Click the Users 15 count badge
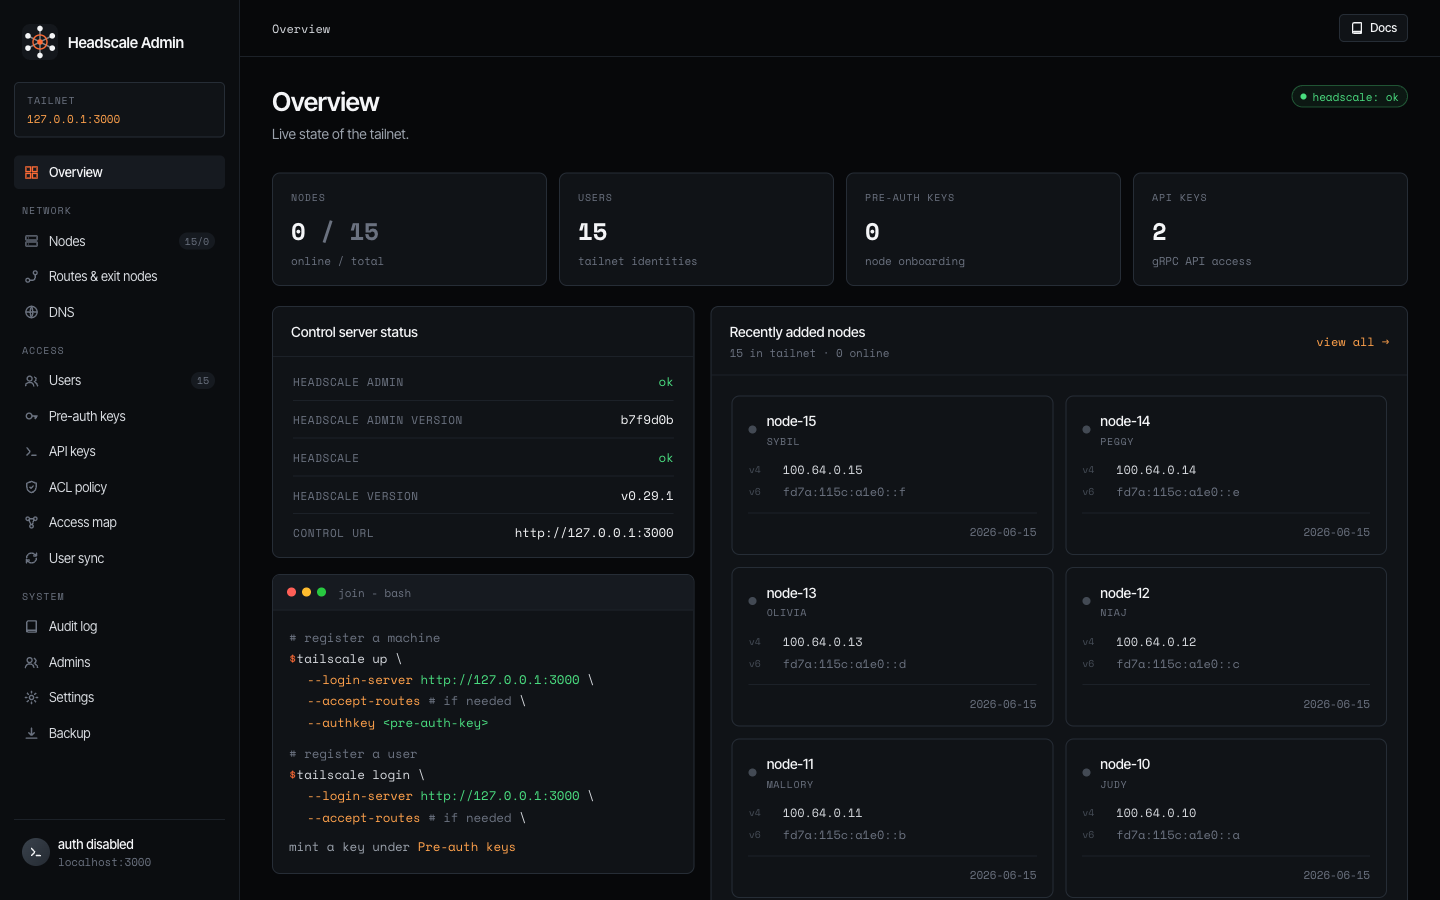Viewport: 1440px width, 900px height. [x=203, y=381]
